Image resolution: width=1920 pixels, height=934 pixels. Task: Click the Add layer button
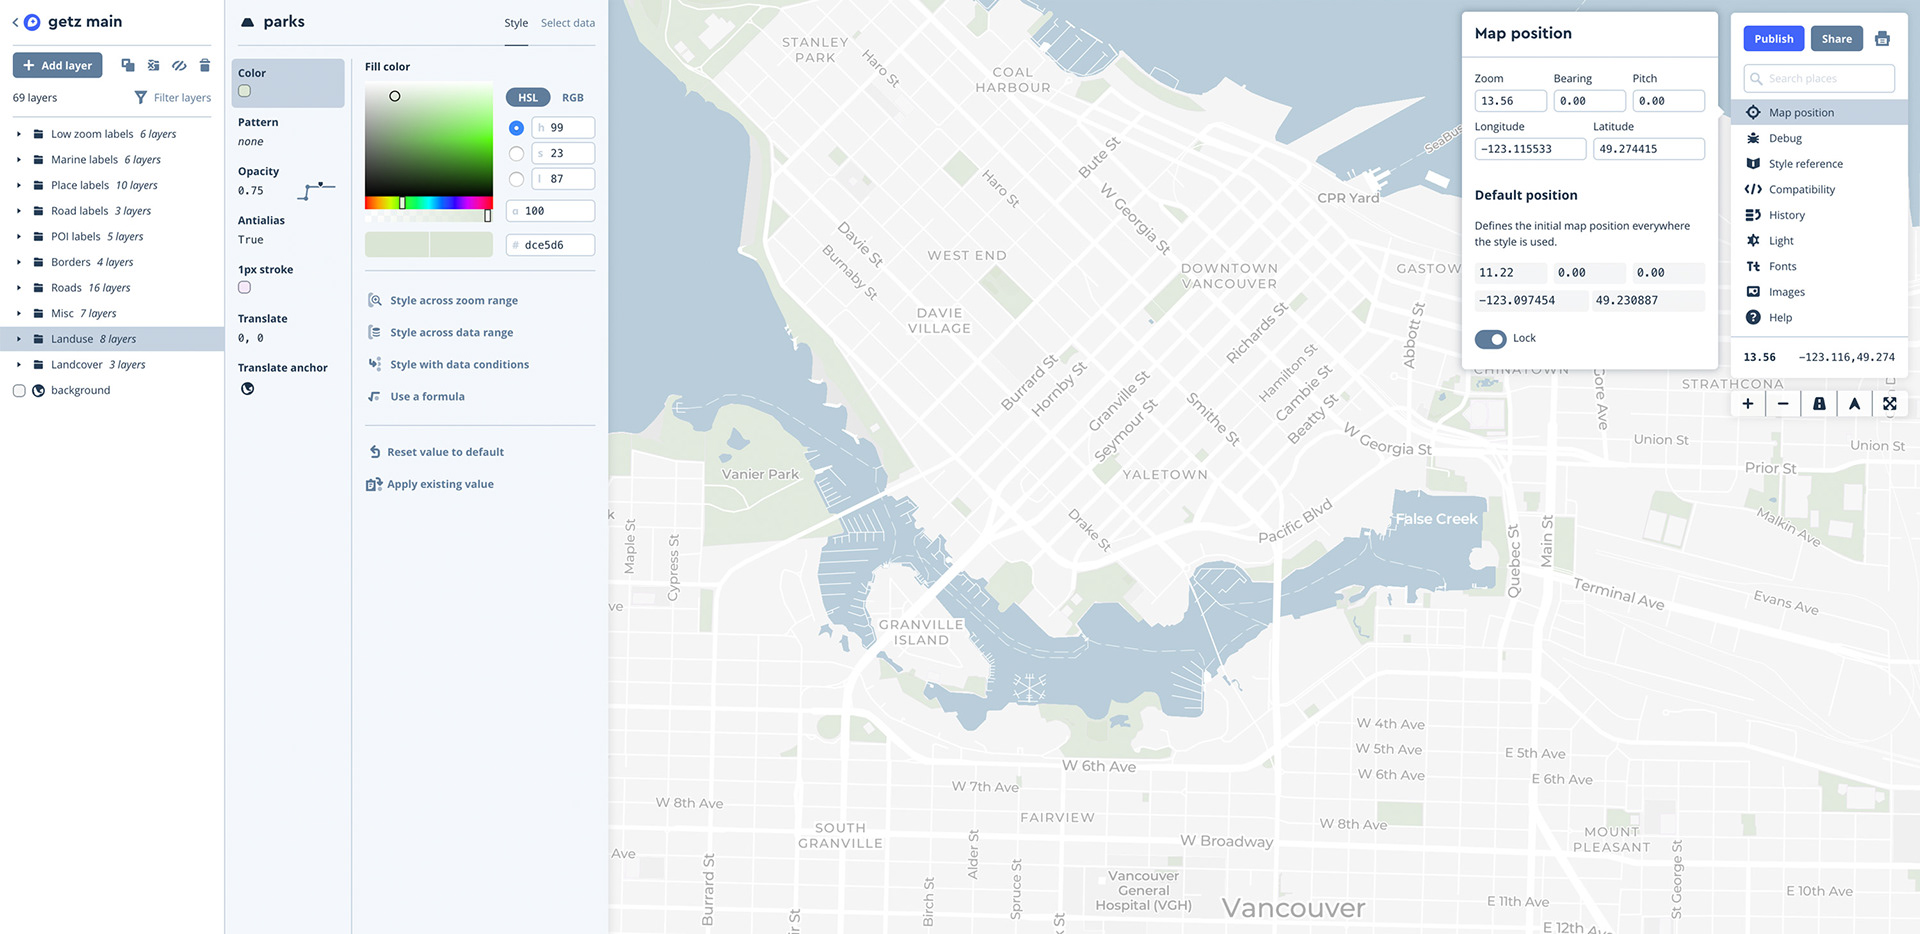pos(57,65)
